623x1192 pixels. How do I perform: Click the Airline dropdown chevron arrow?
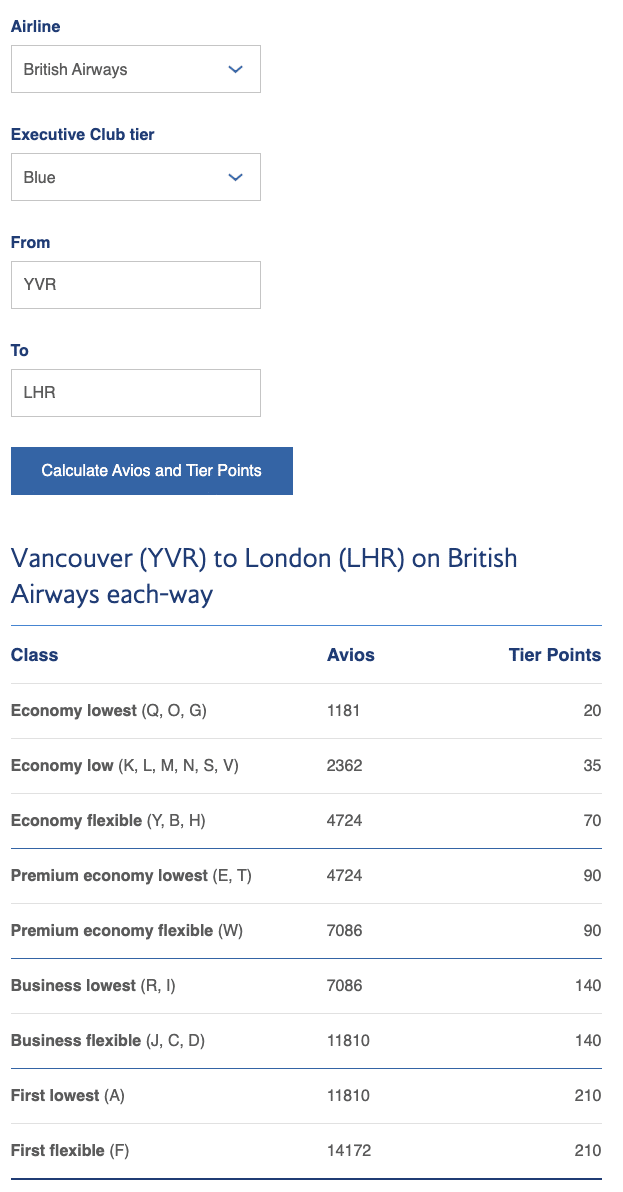(236, 69)
